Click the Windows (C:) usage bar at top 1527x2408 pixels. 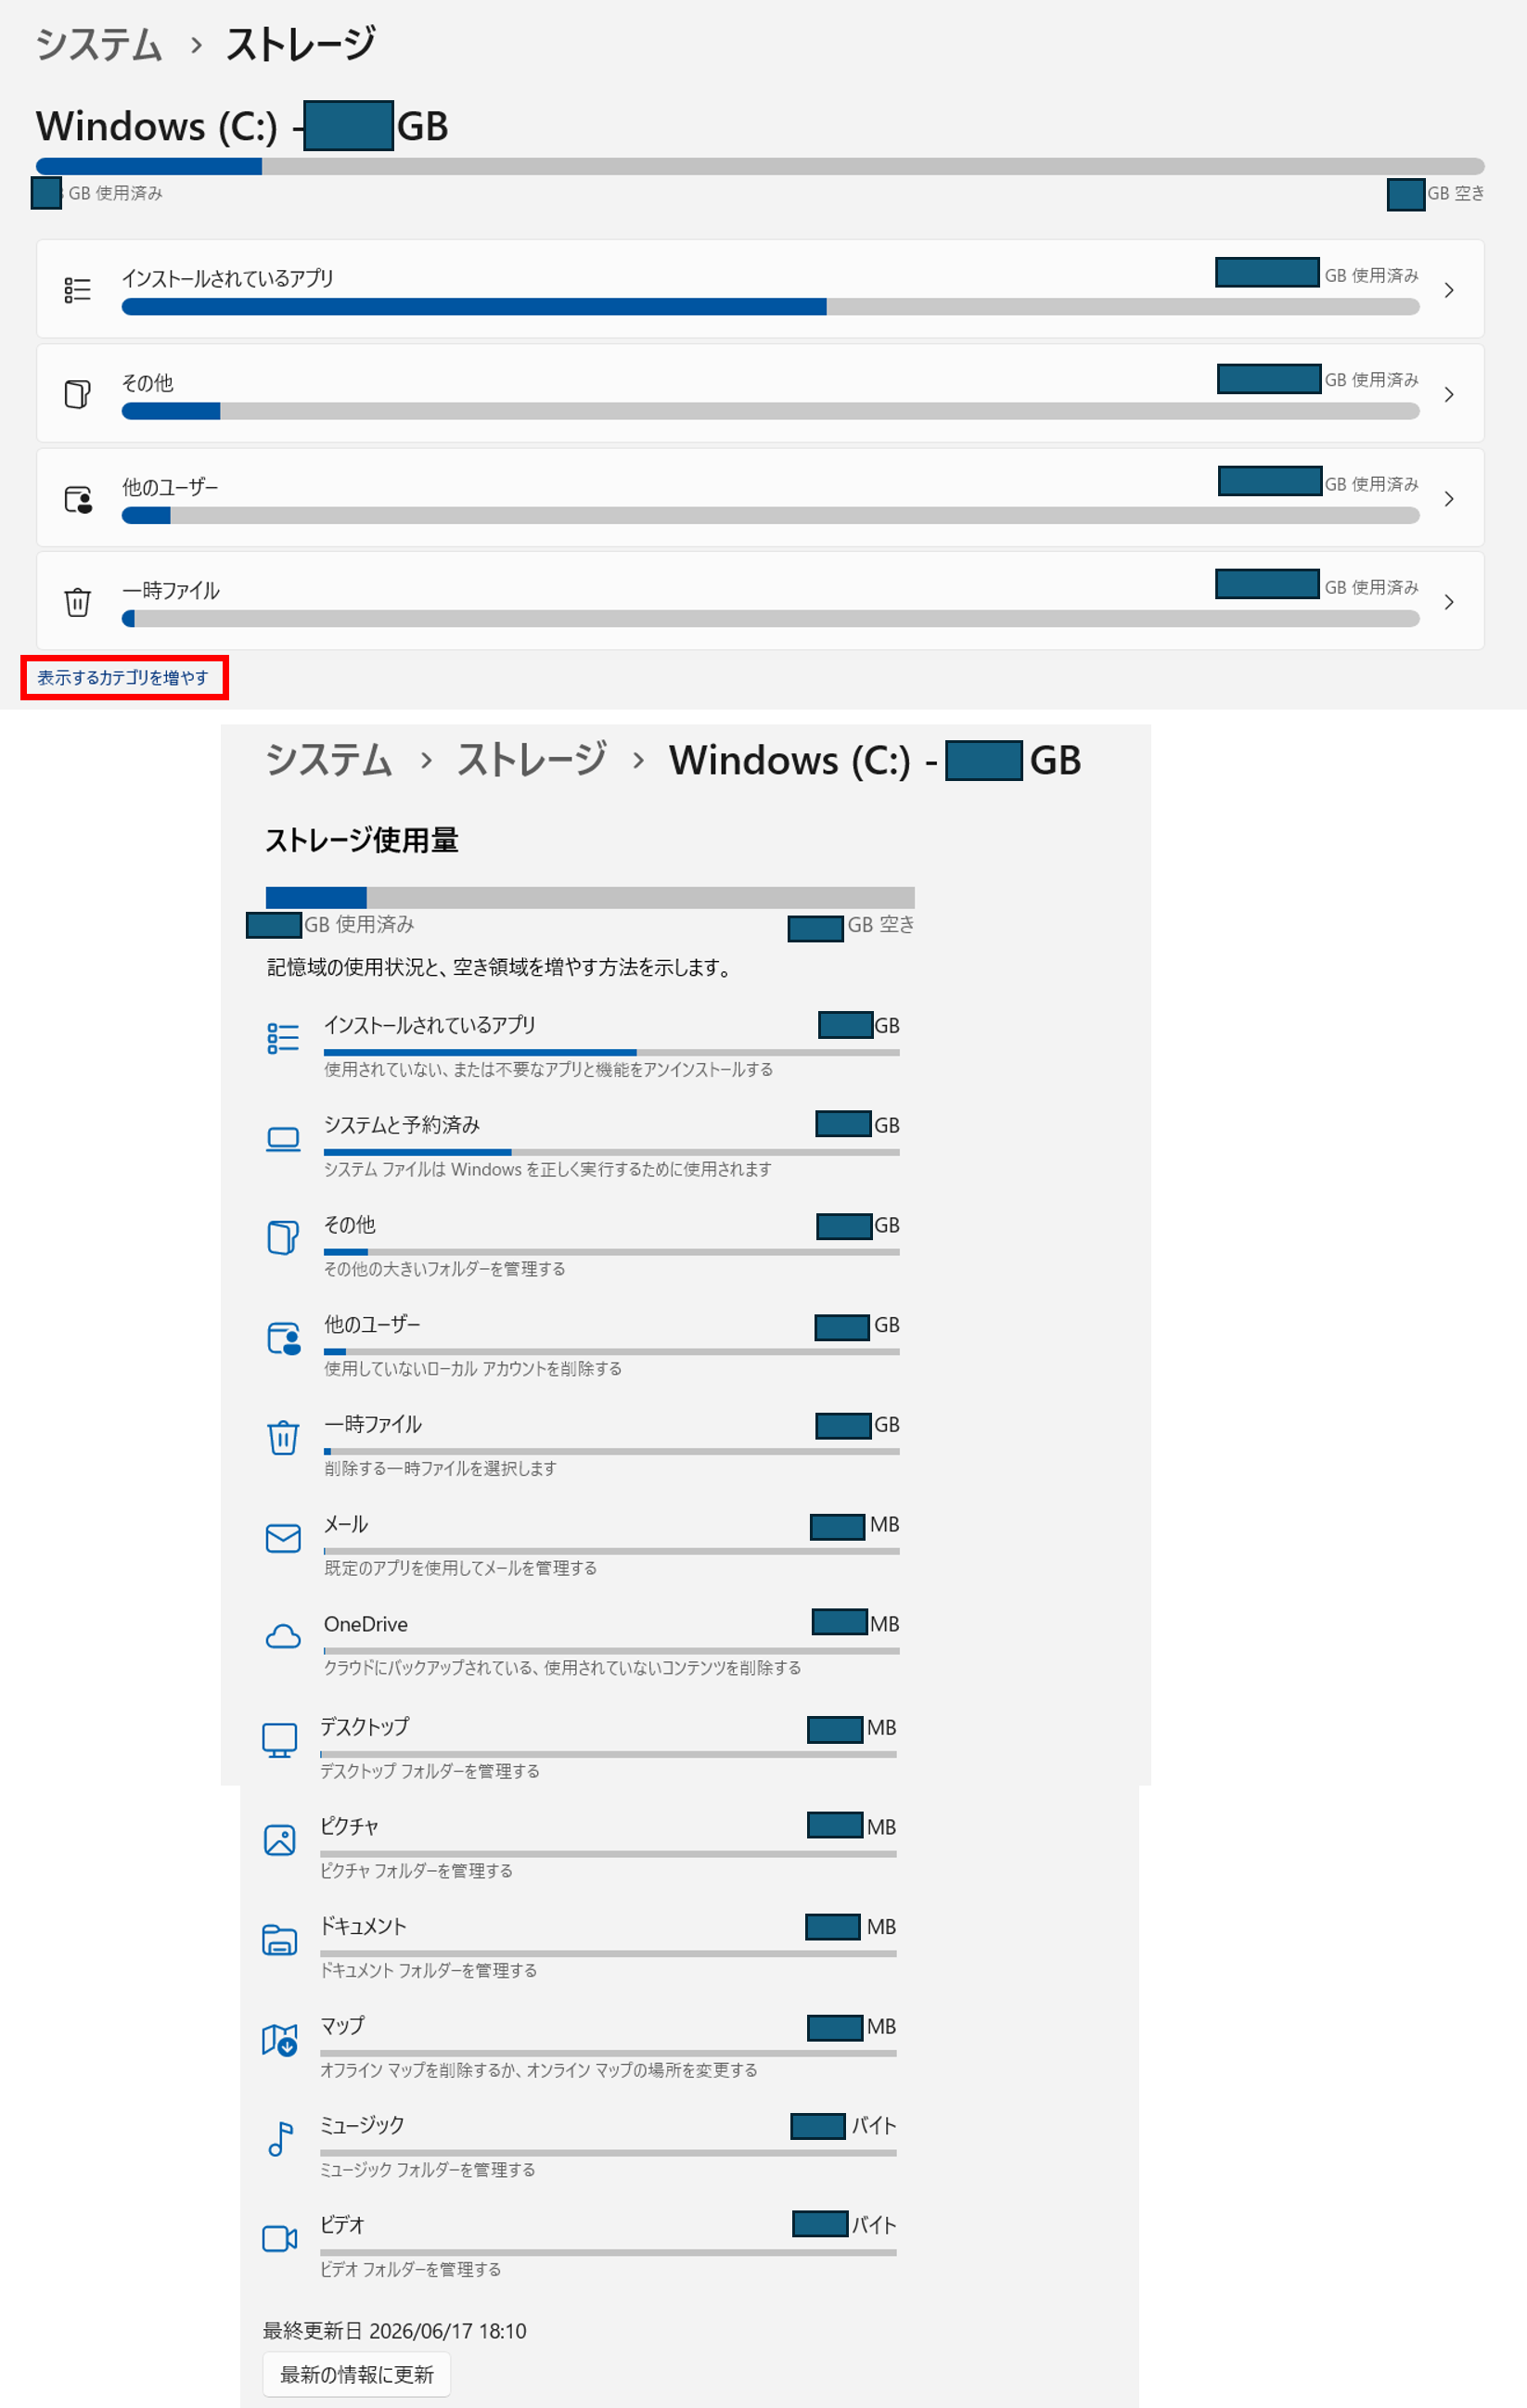[760, 166]
